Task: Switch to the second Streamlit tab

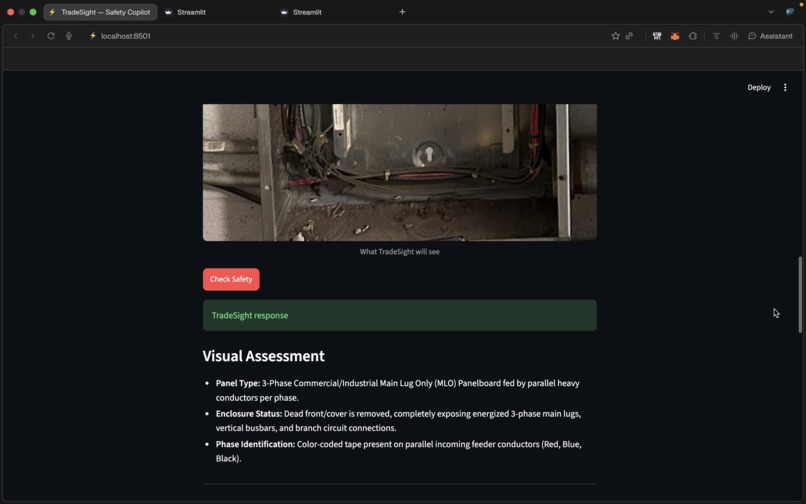Action: point(307,12)
